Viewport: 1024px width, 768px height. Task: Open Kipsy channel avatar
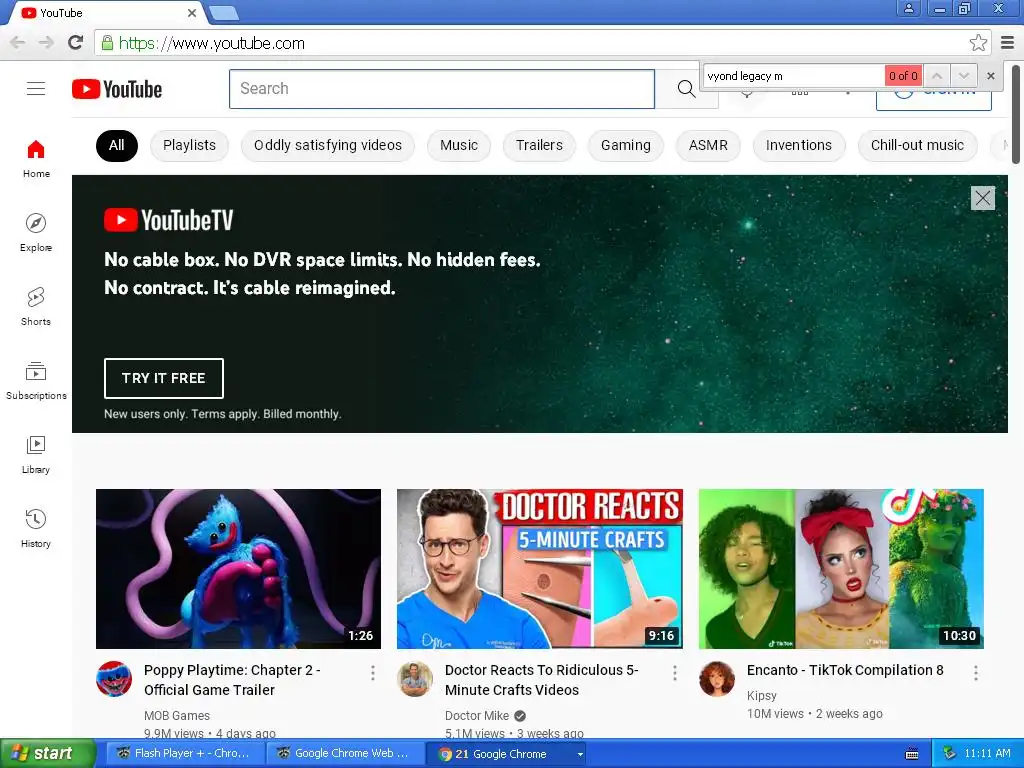pos(716,679)
